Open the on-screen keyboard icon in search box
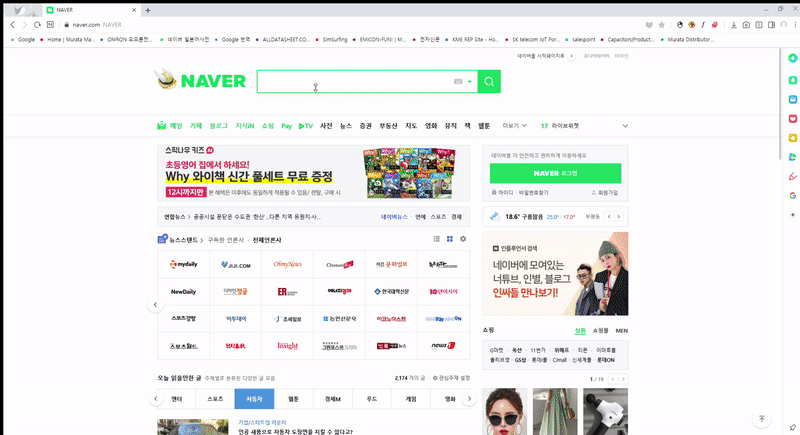Image resolution: width=800 pixels, height=435 pixels. tap(458, 82)
